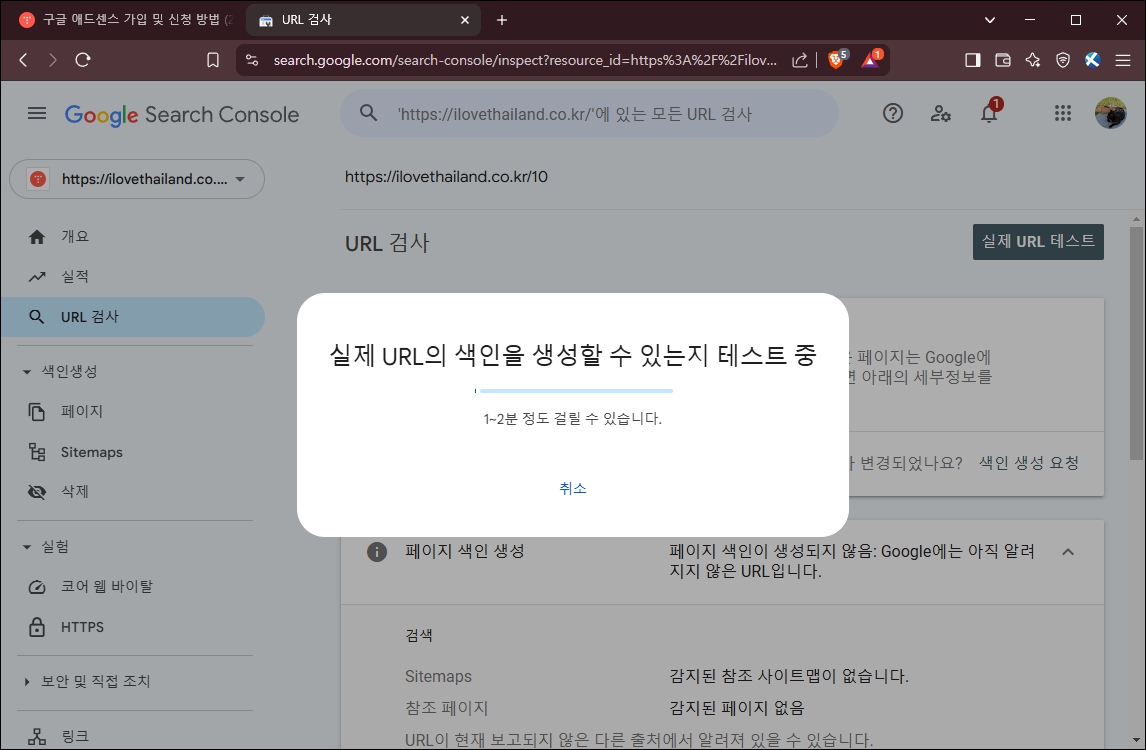Select URL 검사 in sidebar

[x=133, y=317]
